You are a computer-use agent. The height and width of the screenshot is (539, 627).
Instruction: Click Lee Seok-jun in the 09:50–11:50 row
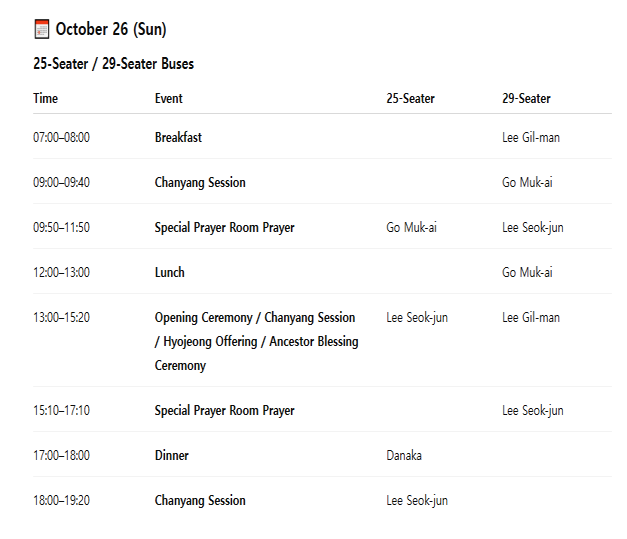click(x=532, y=227)
